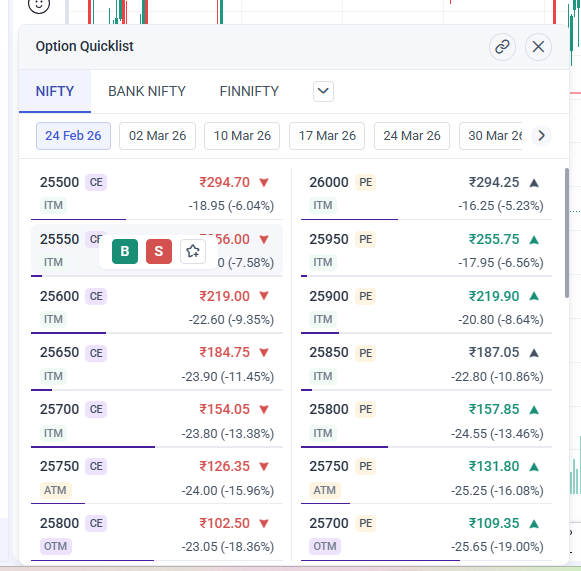Click the option list vertical scrollbar
Viewport: 581px width, 571px height.
[x=567, y=233]
